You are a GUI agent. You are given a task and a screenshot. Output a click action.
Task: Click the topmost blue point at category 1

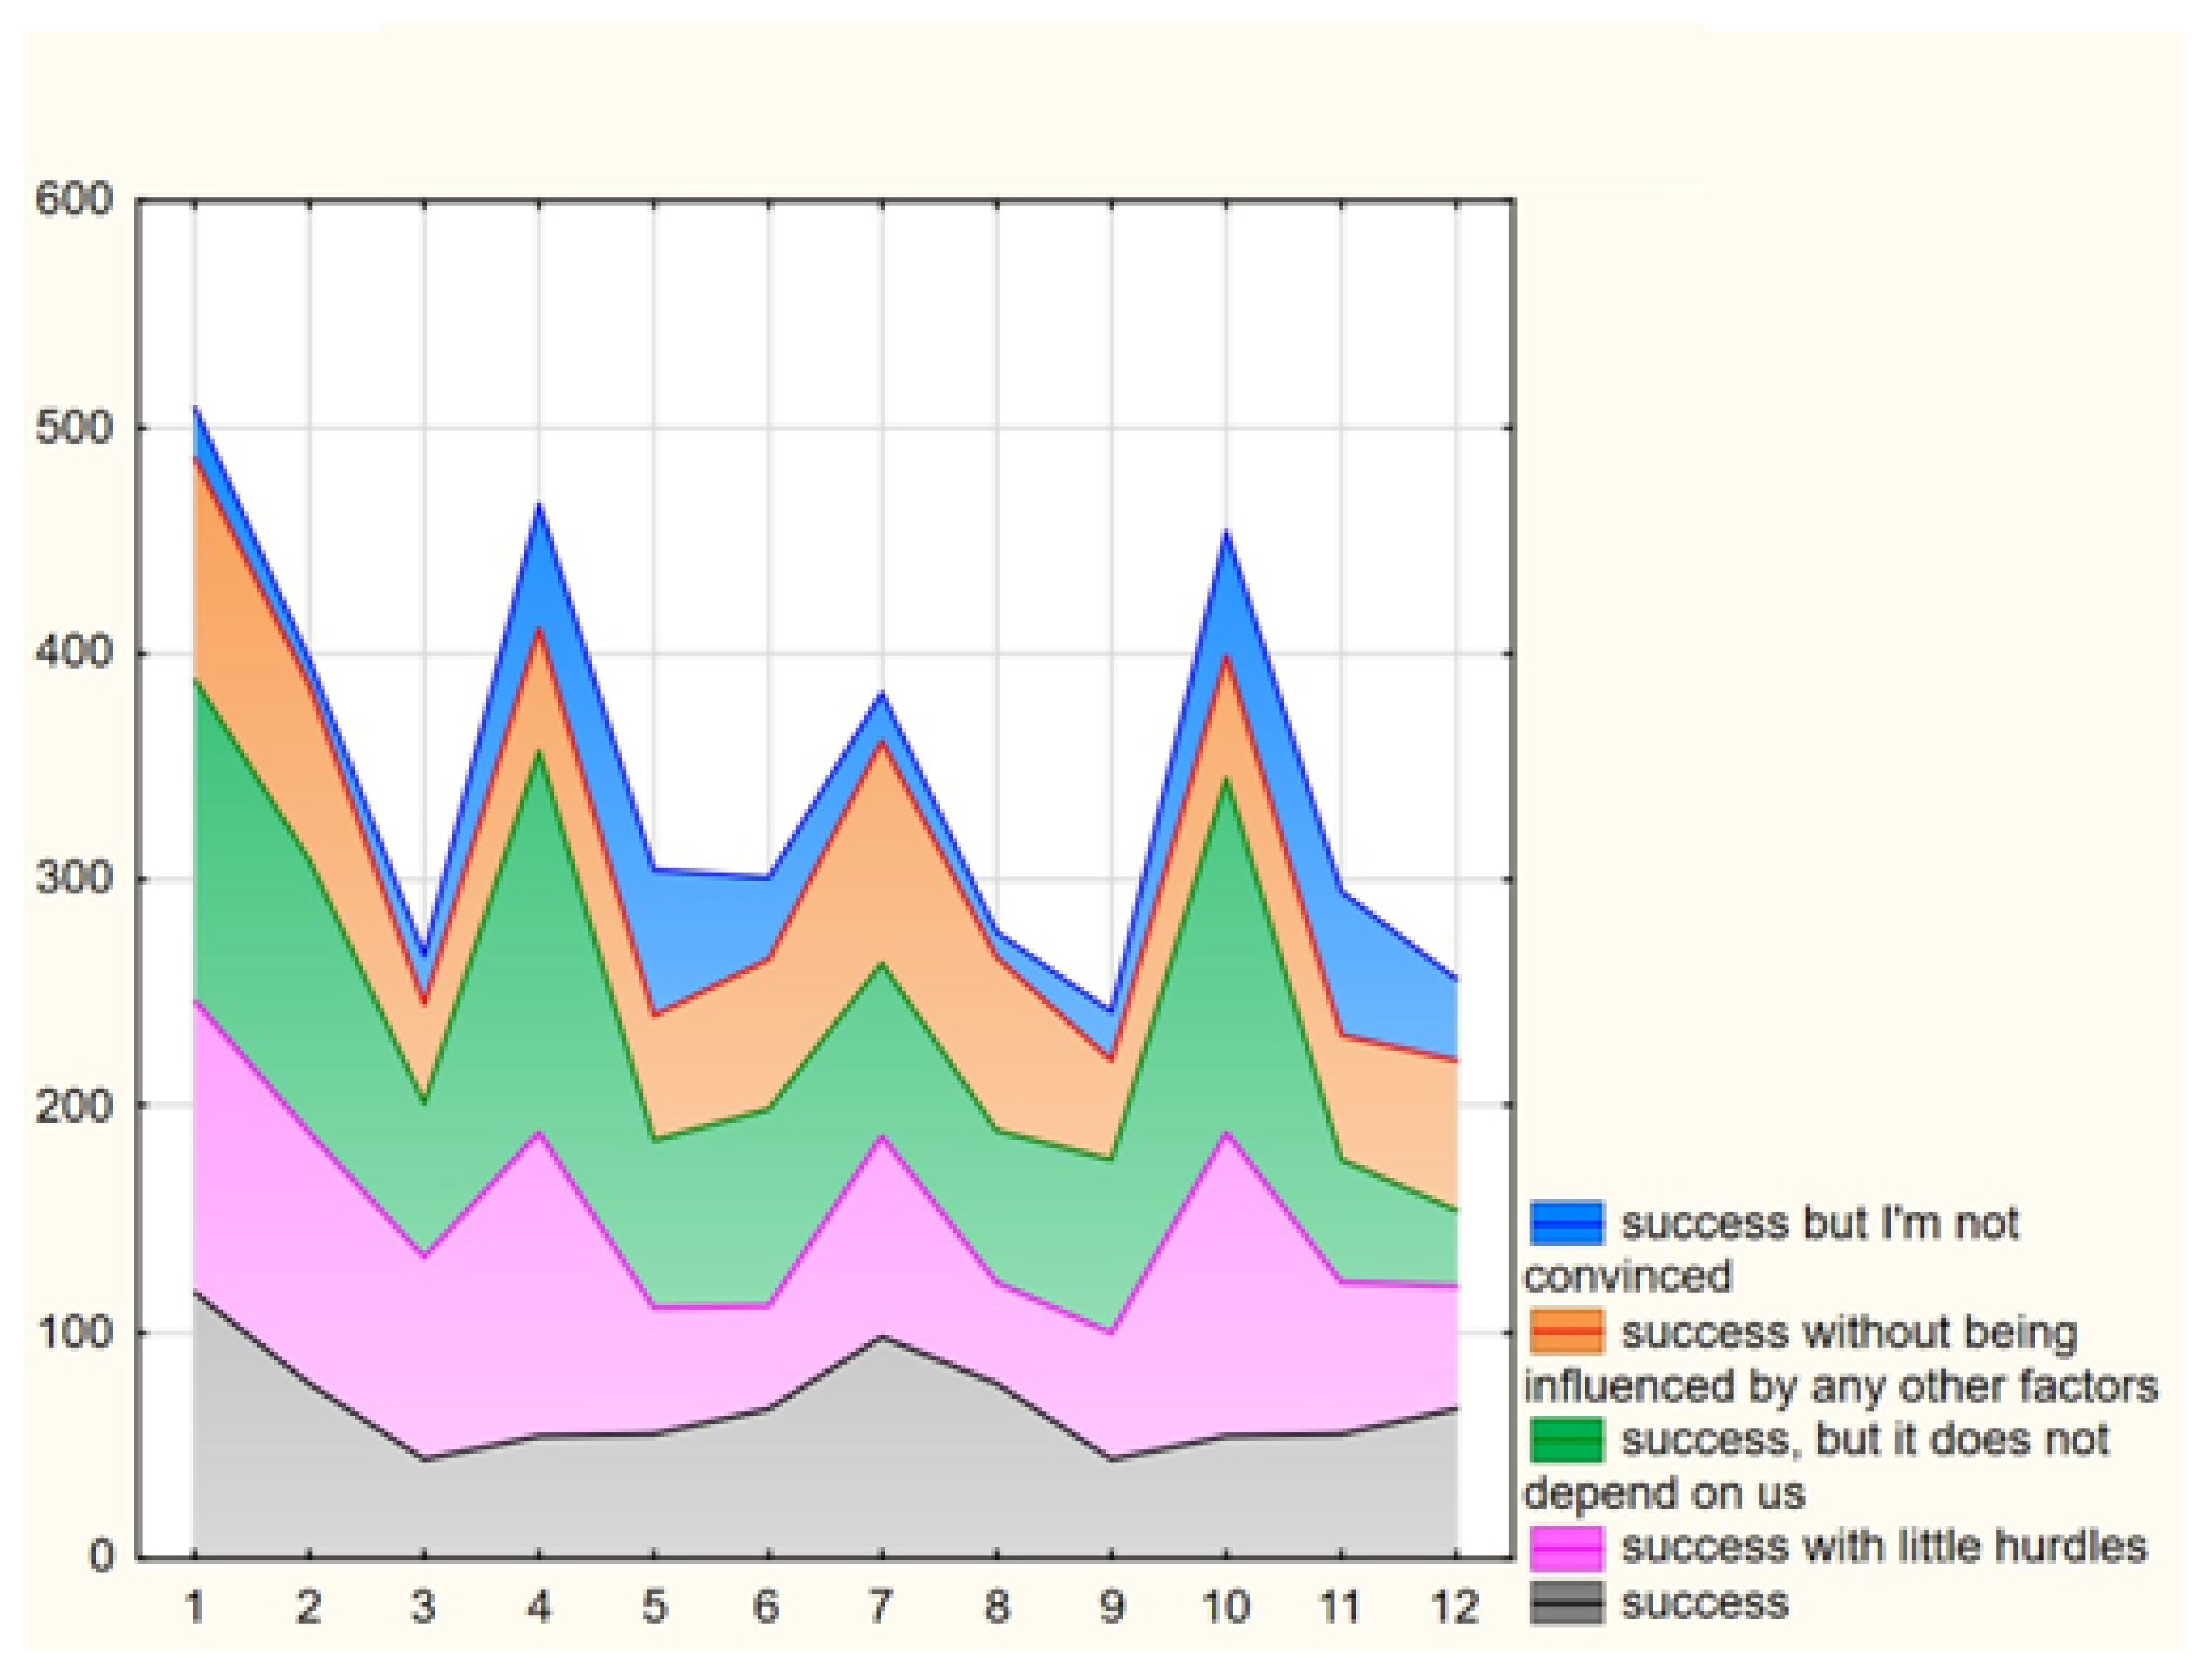(x=196, y=409)
